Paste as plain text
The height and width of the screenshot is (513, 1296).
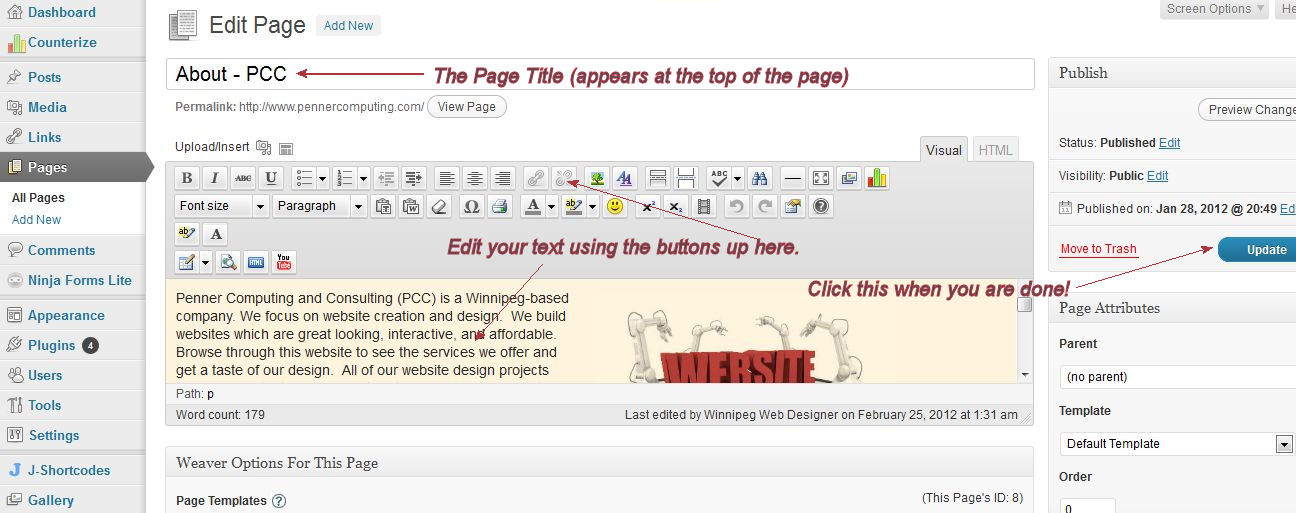(x=382, y=206)
